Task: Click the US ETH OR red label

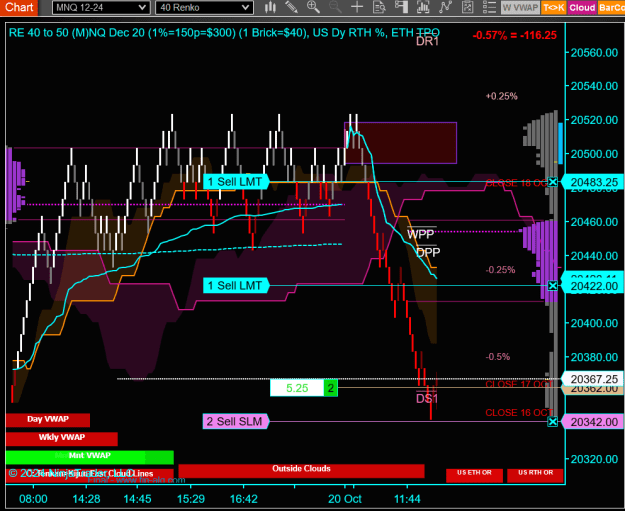Action: tap(474, 475)
